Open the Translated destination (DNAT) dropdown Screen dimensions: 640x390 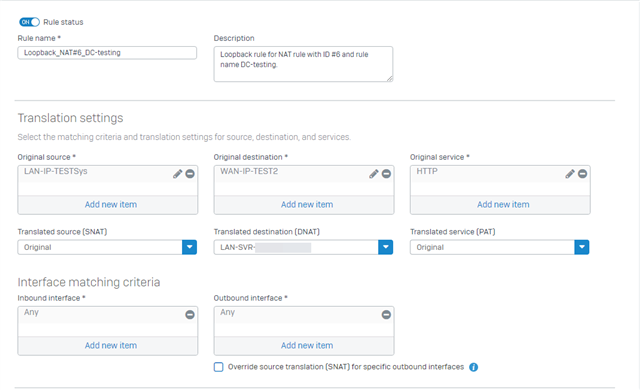coord(385,247)
